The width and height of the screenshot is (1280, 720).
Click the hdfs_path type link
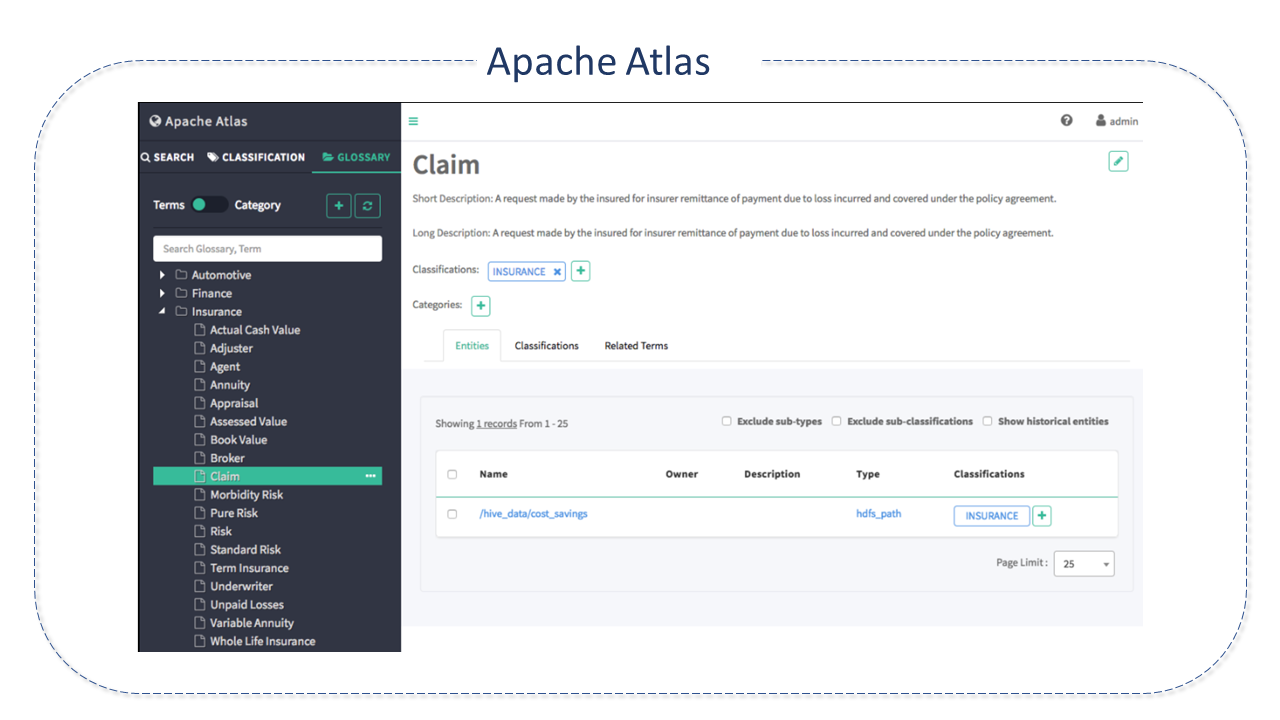coord(878,514)
